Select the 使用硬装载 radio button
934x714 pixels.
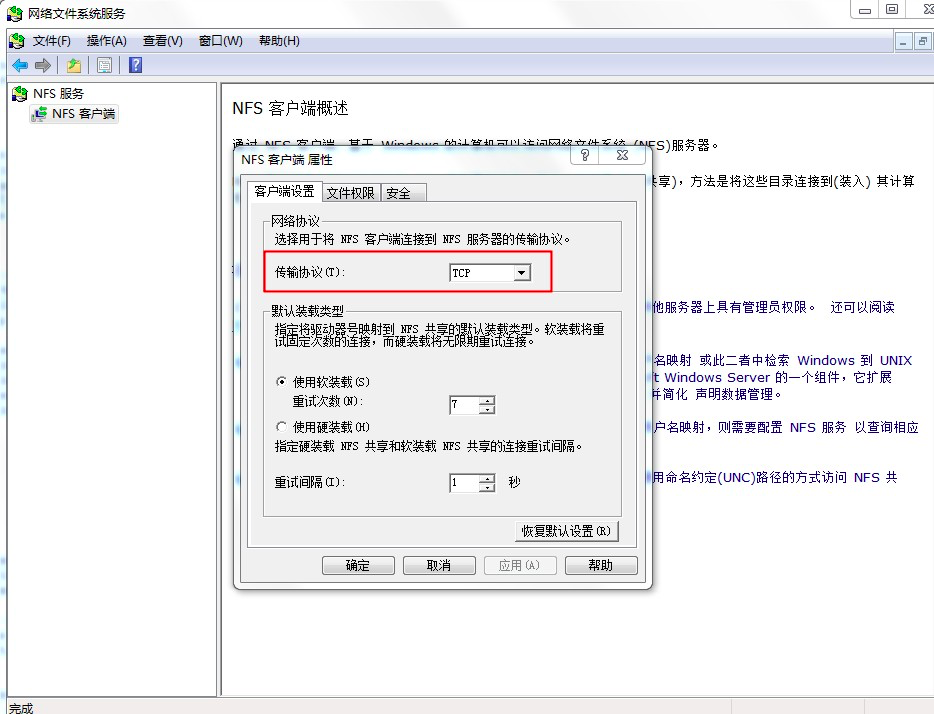(282, 427)
